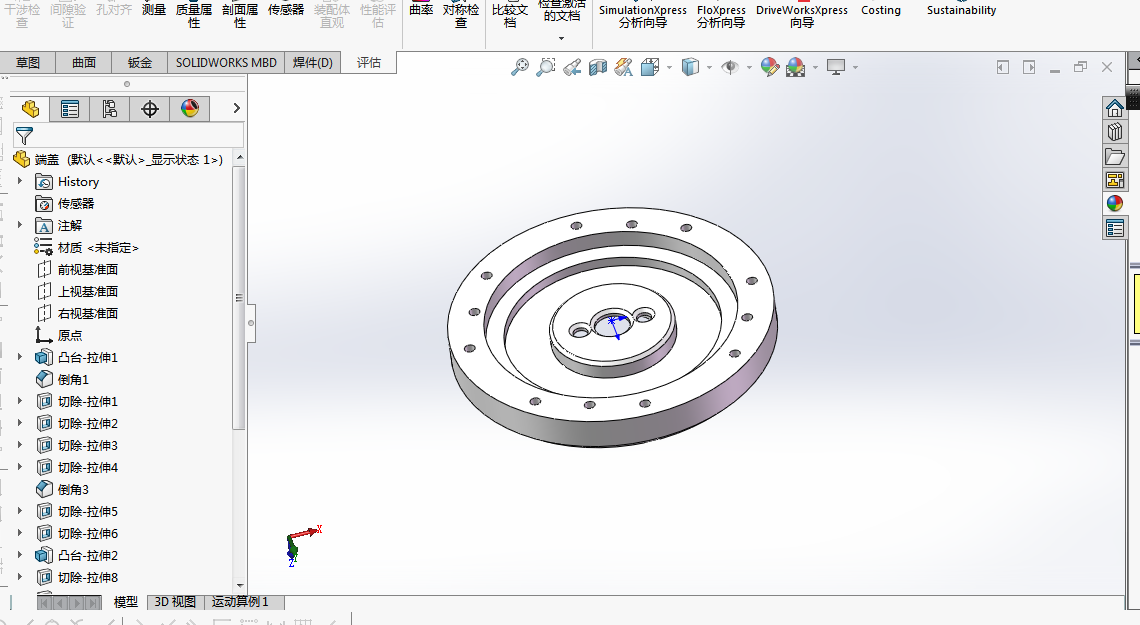Click the feature tree scroll-down arrow
Image resolution: width=1140 pixels, height=625 pixels.
tap(240, 586)
